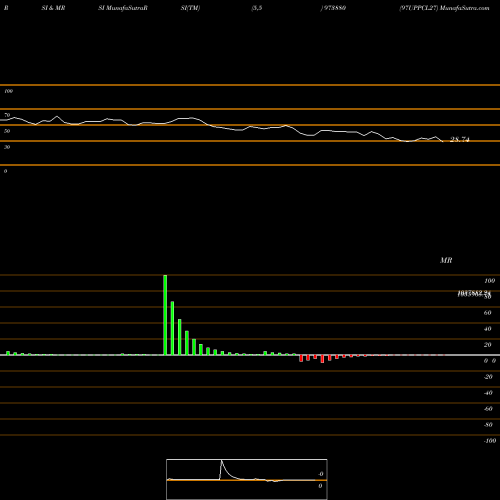500x500 pixels.
Task: Click the MR axis label -100
Action: [490, 441]
